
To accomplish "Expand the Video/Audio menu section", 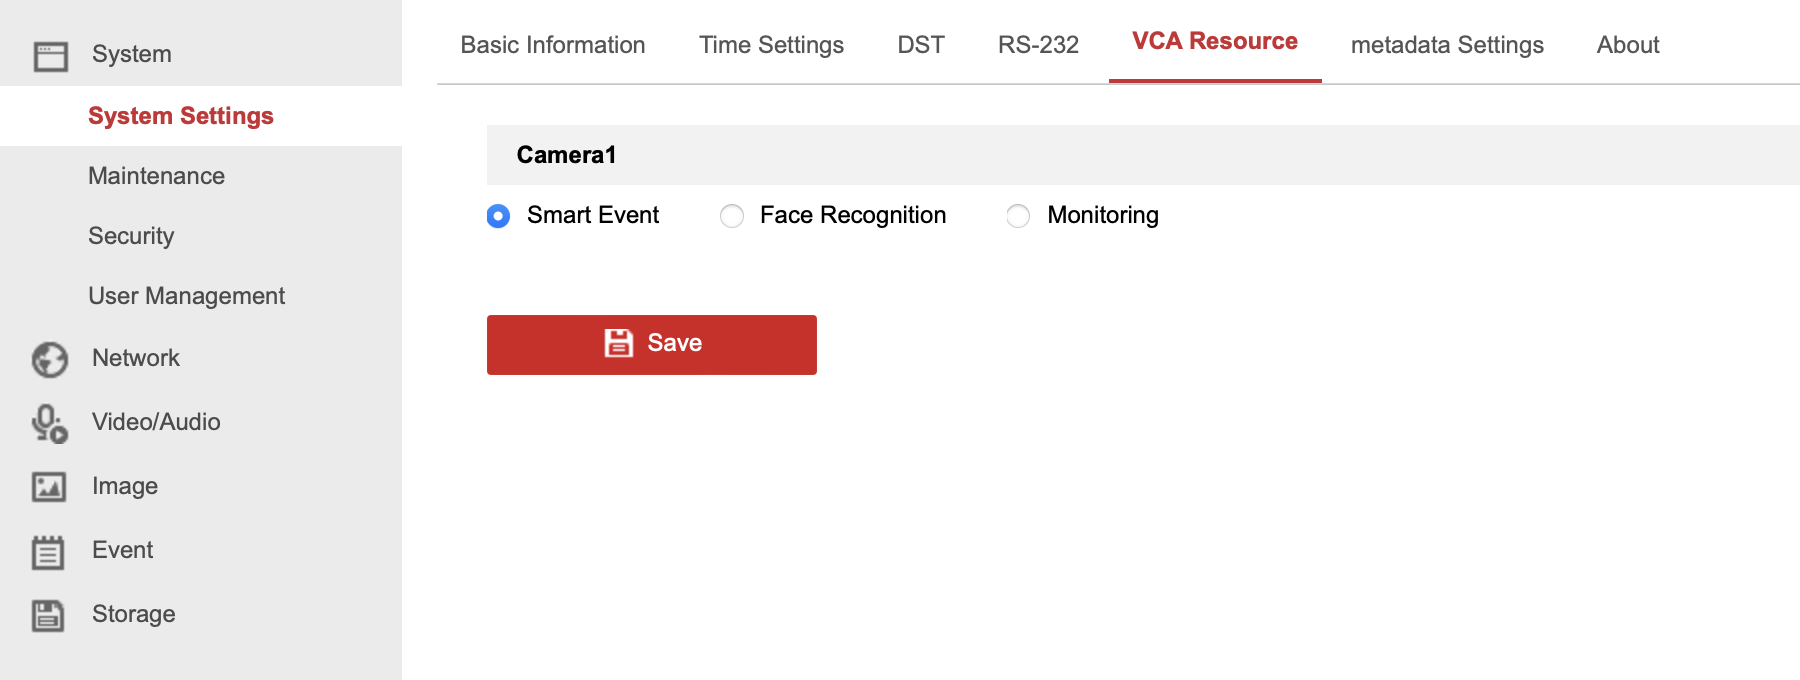I will (x=156, y=422).
